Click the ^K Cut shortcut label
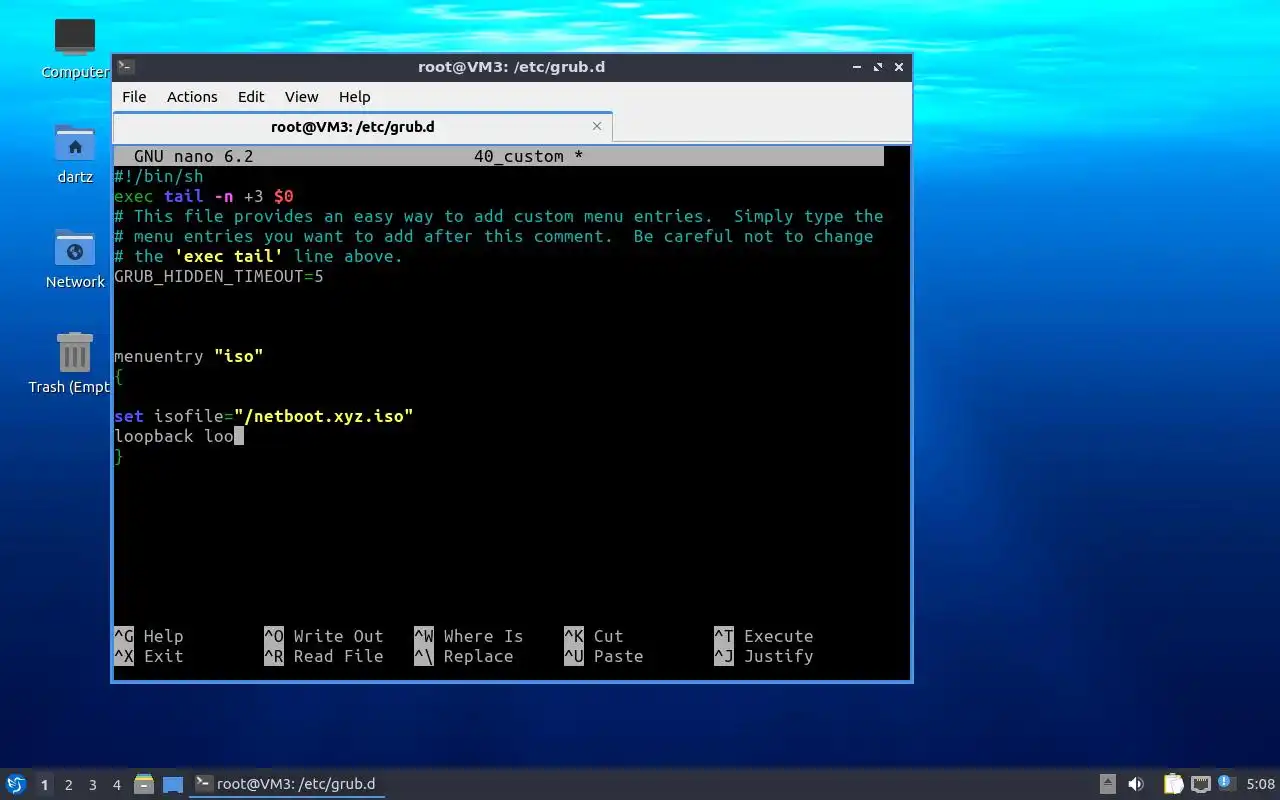1280x800 pixels. point(593,636)
